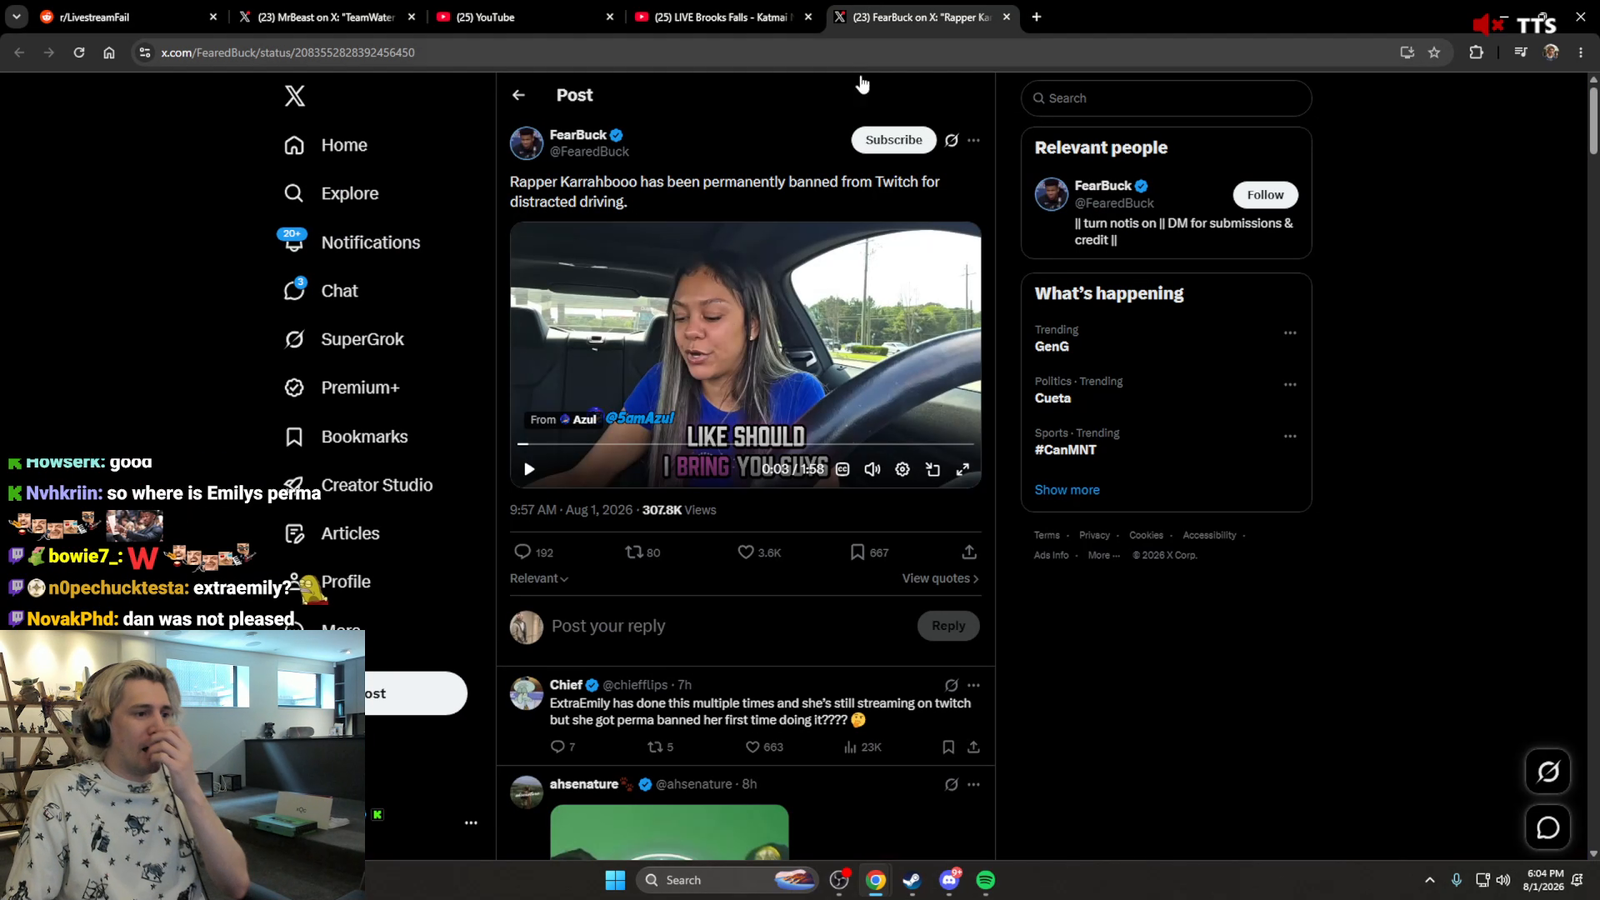Click the Subscribe button
The width and height of the screenshot is (1600, 900).
894,140
